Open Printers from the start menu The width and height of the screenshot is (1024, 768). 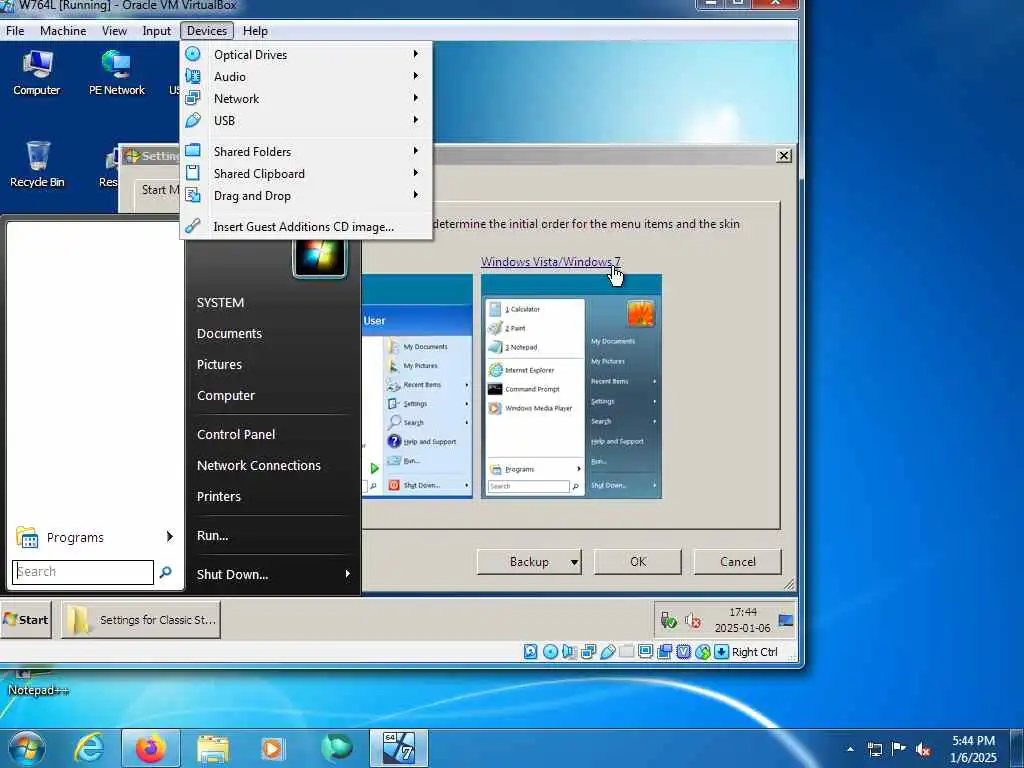click(219, 496)
